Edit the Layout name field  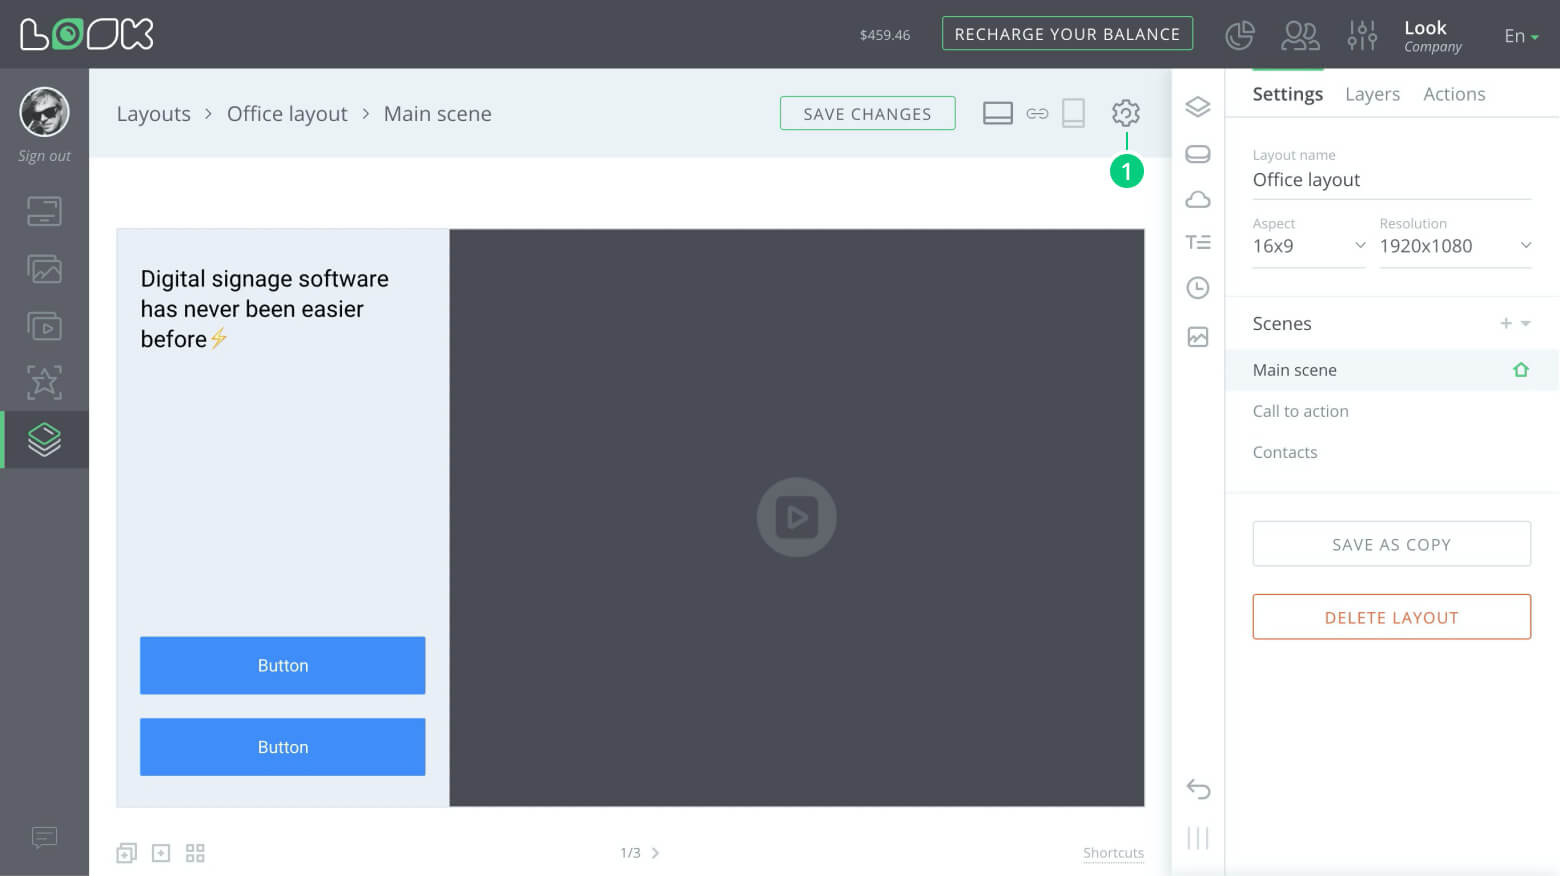point(1391,180)
